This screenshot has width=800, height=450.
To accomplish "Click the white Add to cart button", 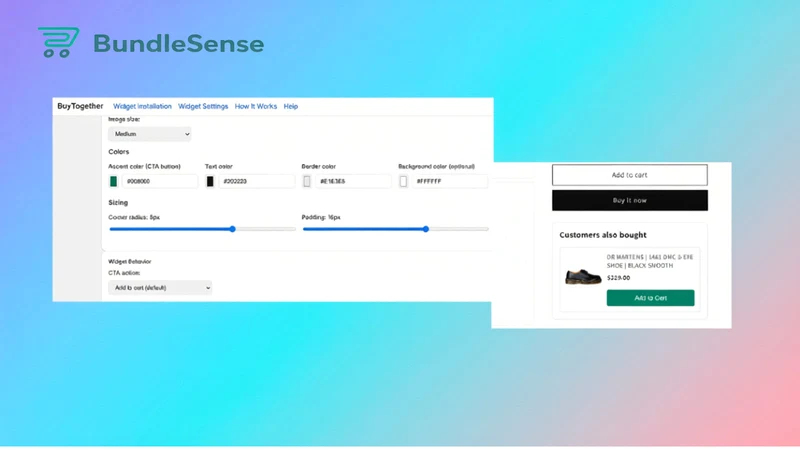I will (x=630, y=175).
